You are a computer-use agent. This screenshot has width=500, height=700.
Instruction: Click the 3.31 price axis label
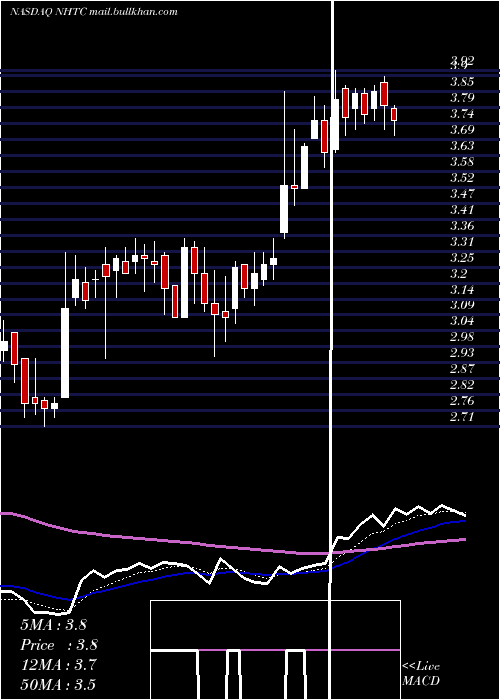(x=462, y=242)
